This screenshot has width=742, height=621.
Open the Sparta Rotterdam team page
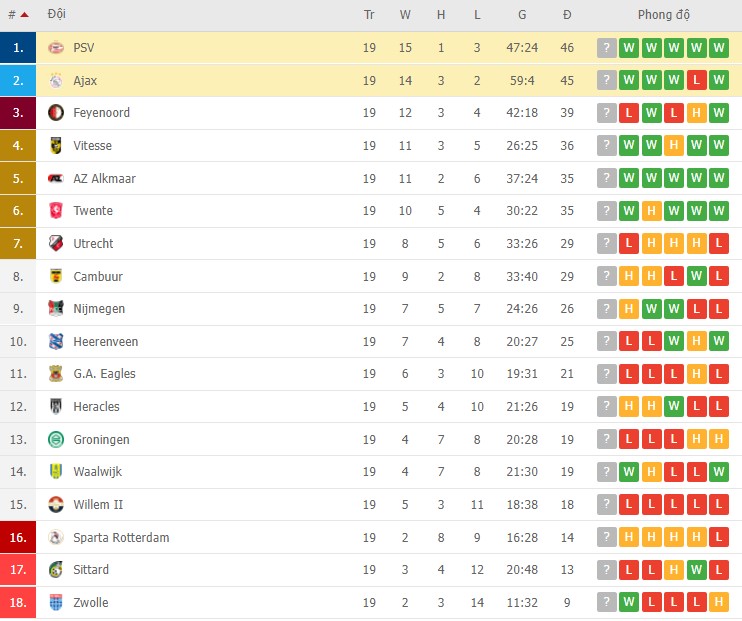tap(121, 538)
